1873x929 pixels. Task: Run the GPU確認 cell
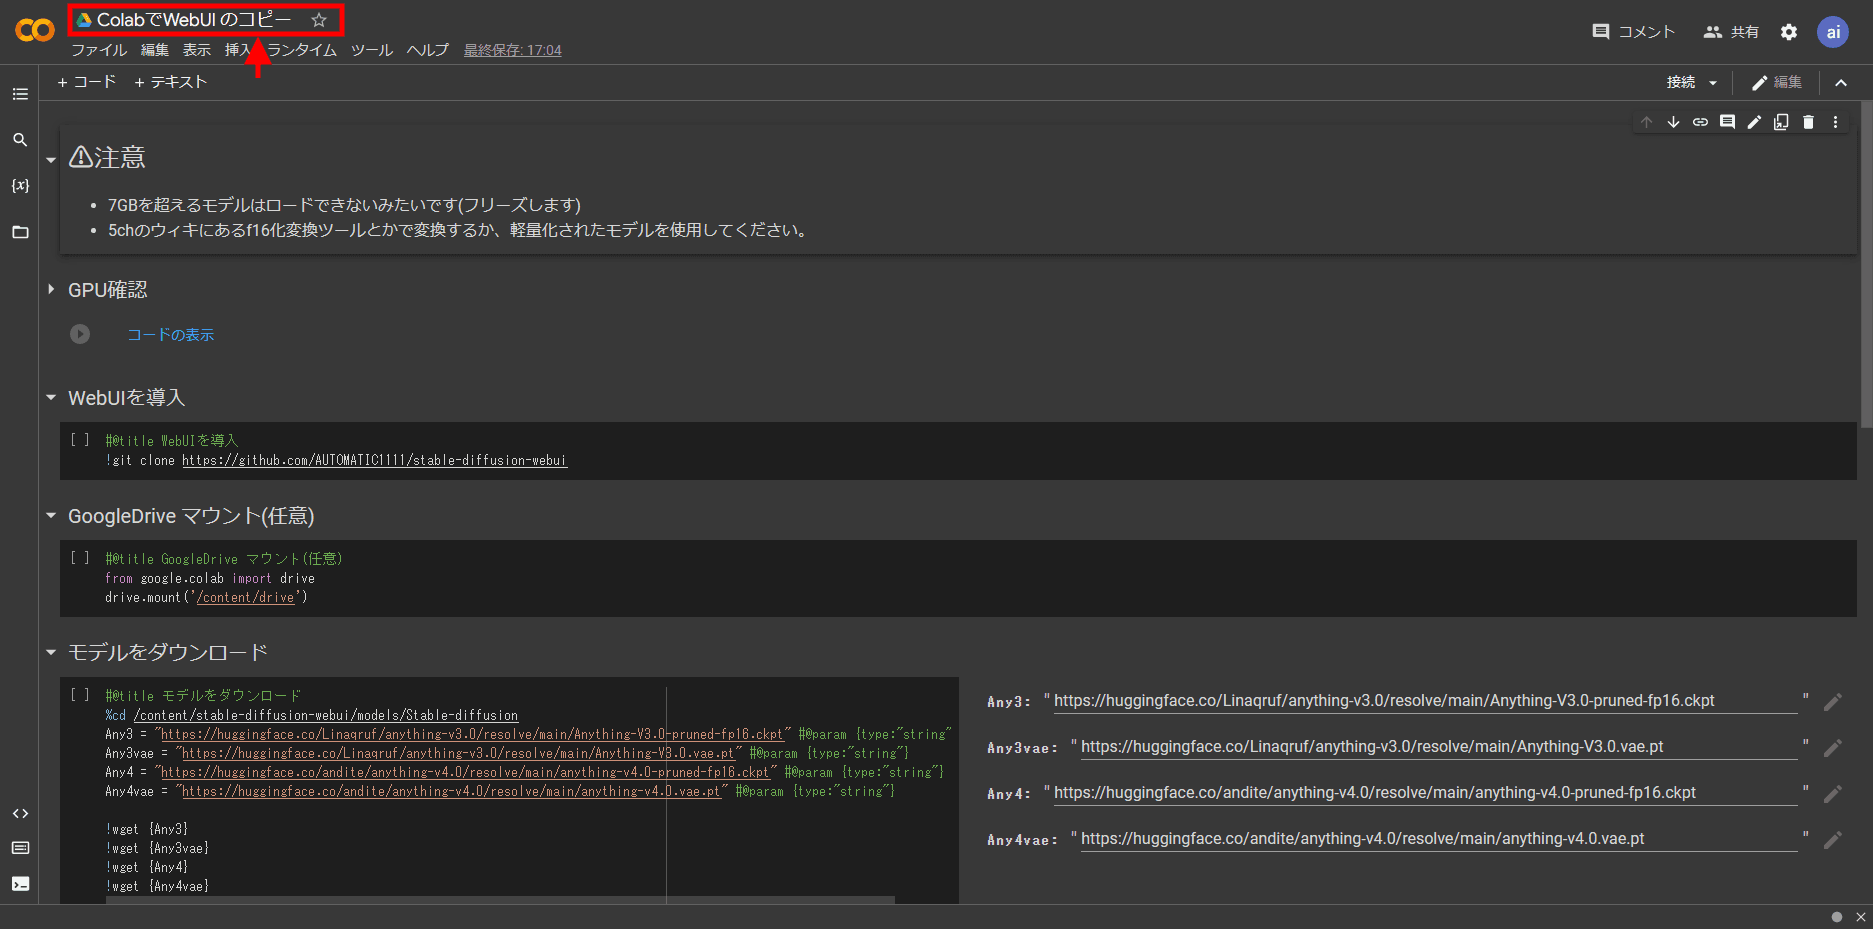click(x=80, y=334)
